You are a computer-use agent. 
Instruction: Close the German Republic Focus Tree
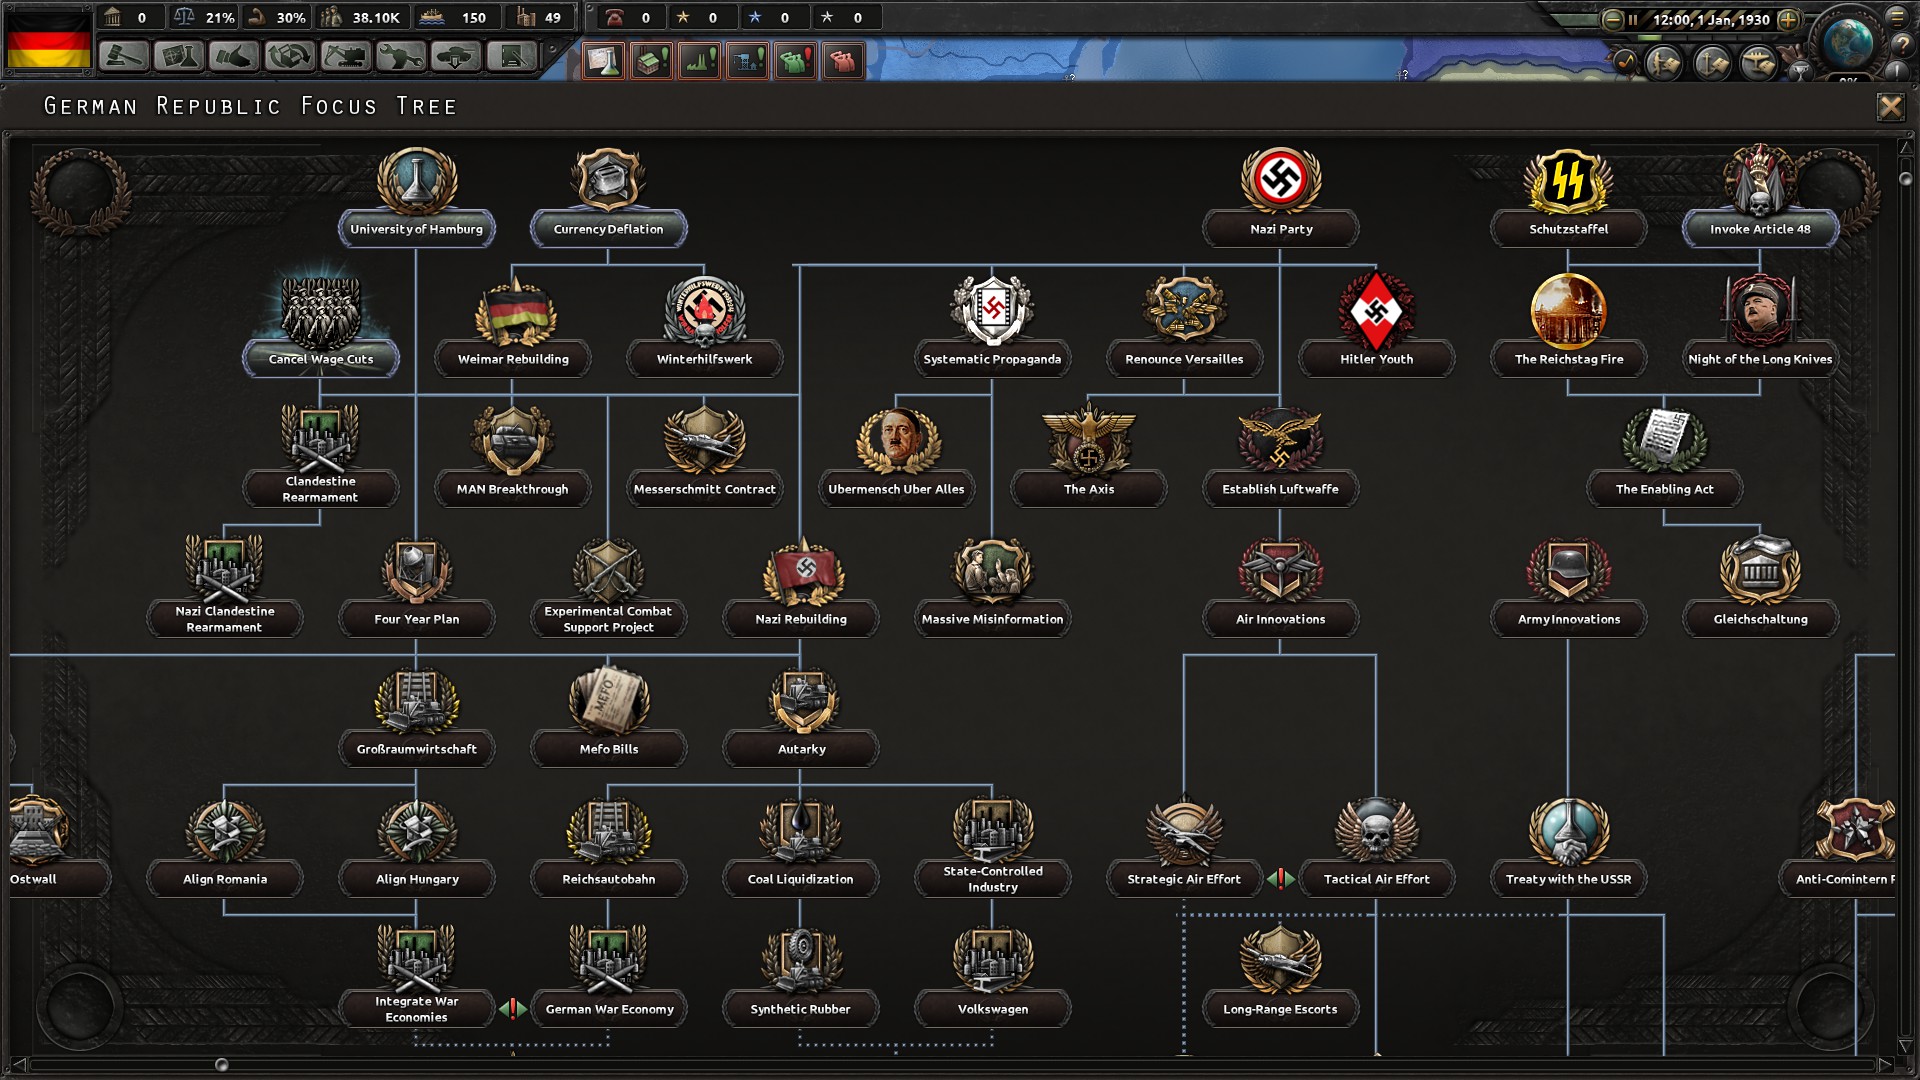1890,107
